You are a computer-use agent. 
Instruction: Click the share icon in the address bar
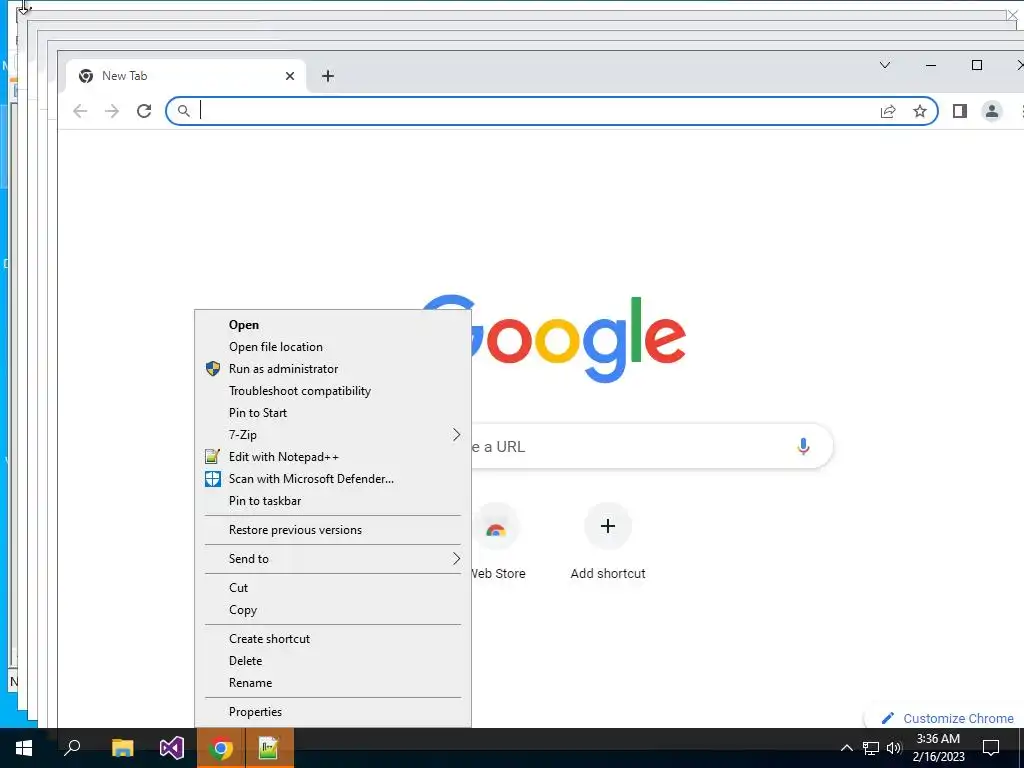coord(888,112)
